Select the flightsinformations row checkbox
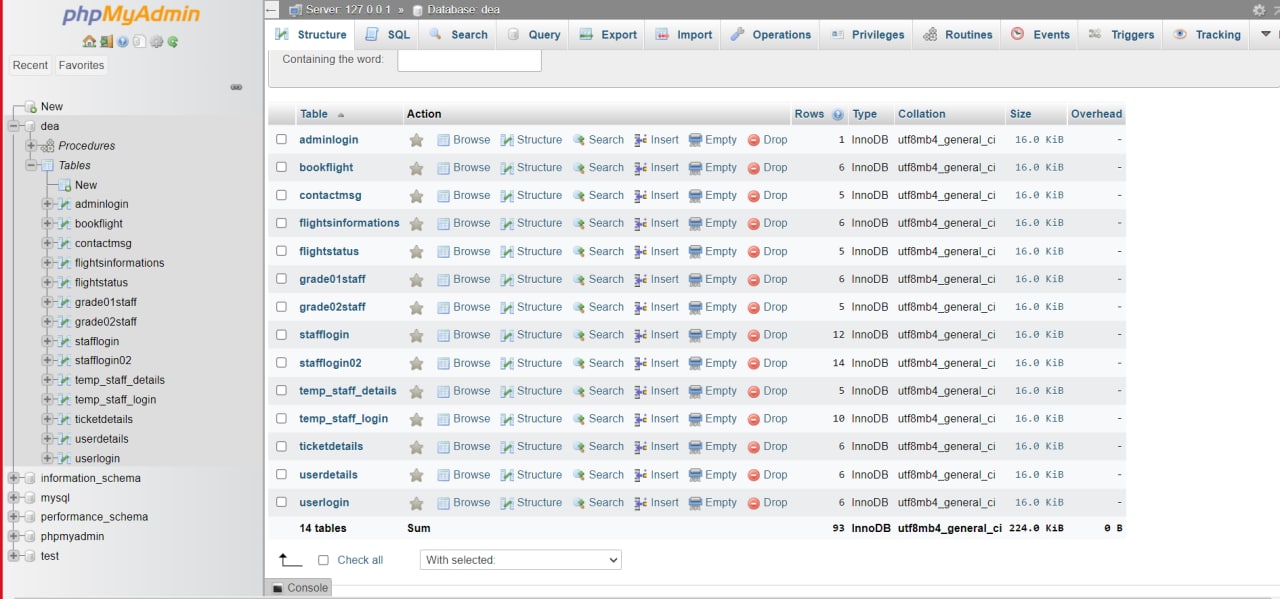Image resolution: width=1280 pixels, height=599 pixels. [x=282, y=223]
